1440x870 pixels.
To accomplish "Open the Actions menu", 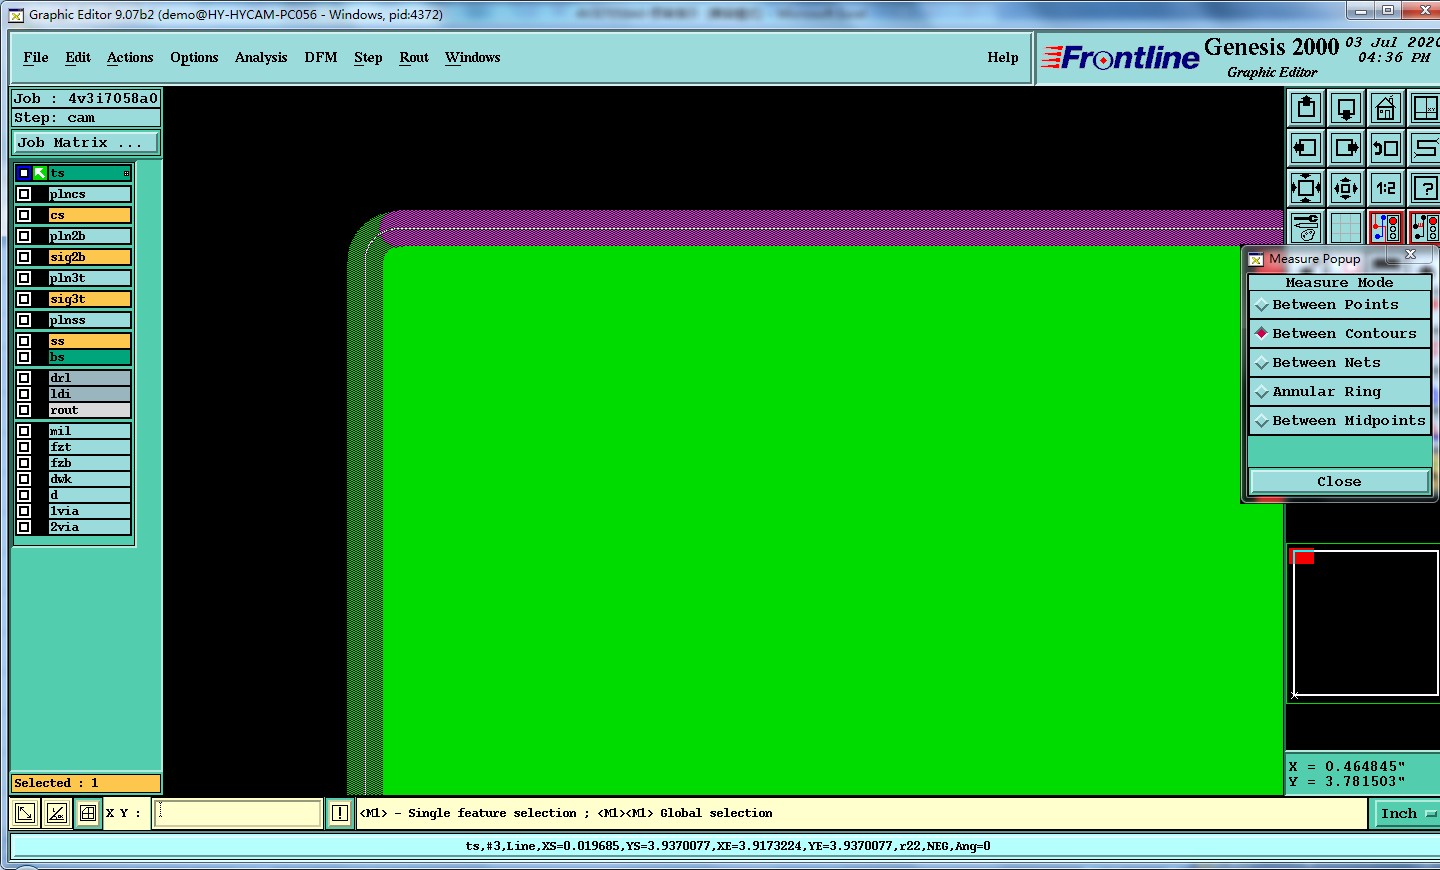I will click(x=130, y=58).
